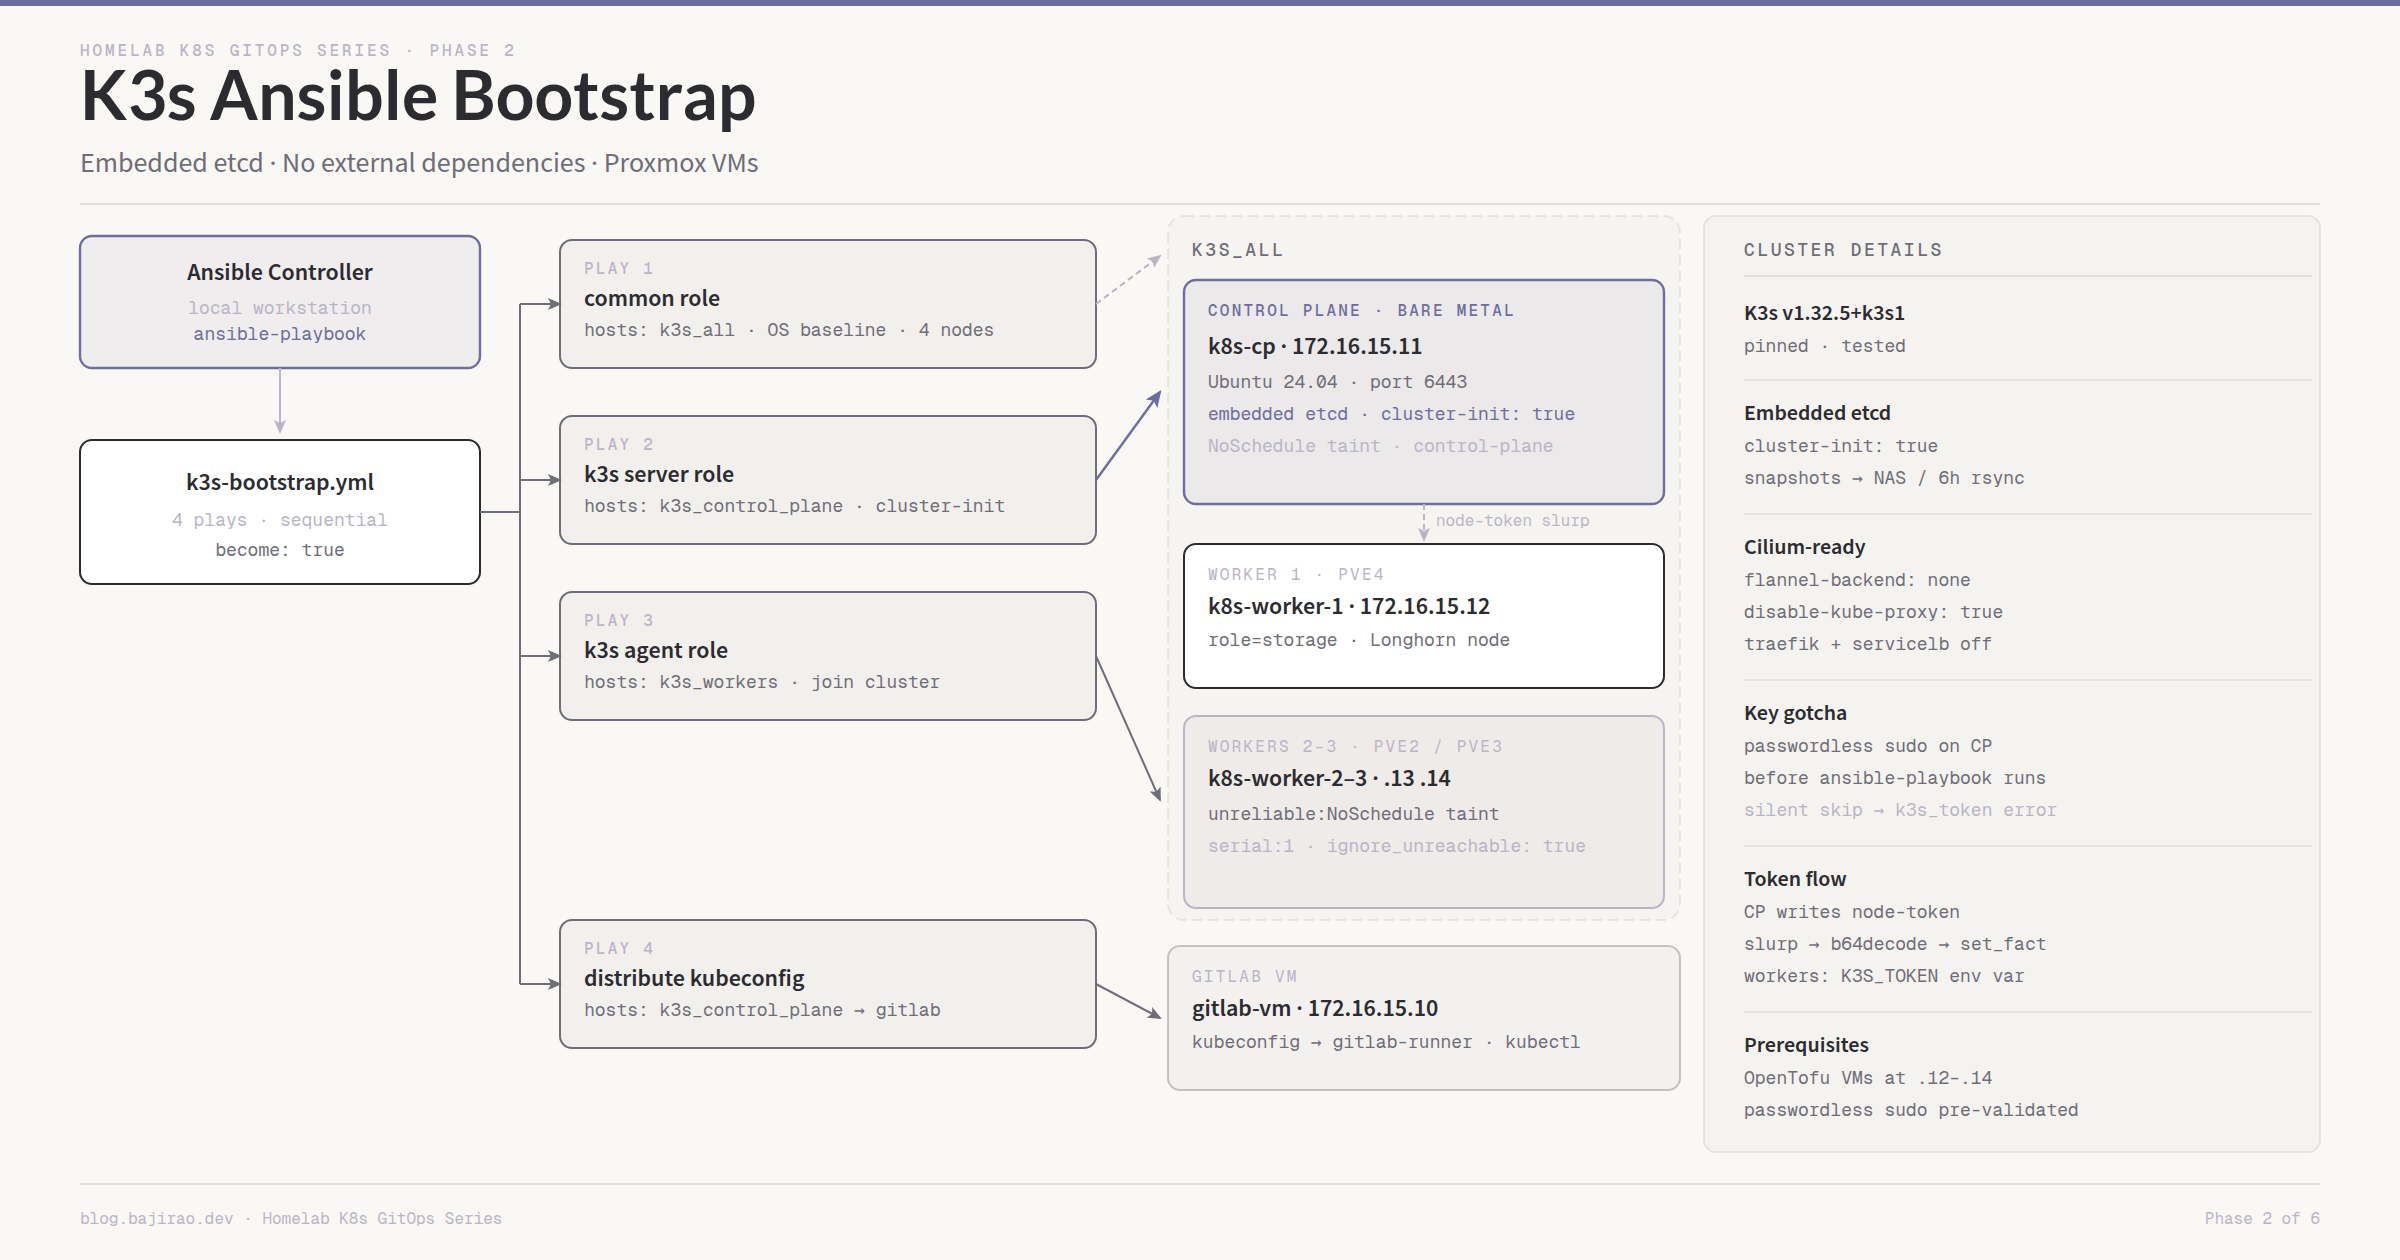Open the blog.bajirao.dev footer link
The image size is (2400, 1260).
(156, 1218)
